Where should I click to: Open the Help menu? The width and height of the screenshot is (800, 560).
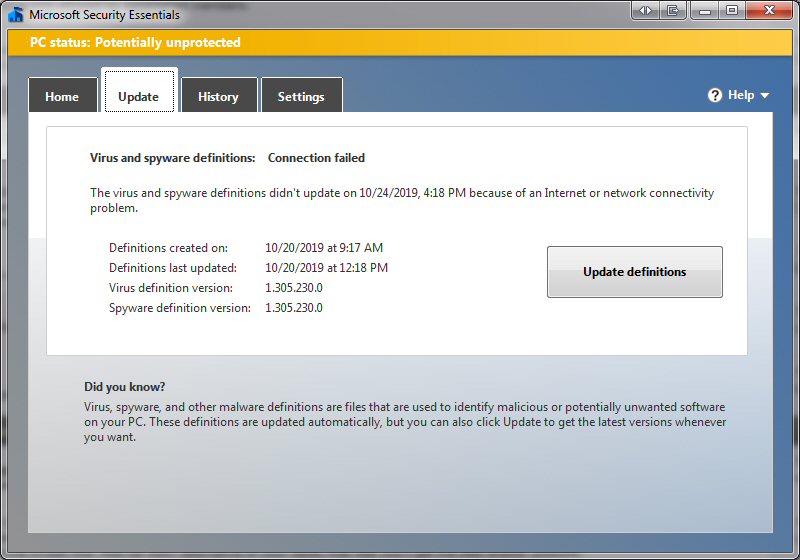point(738,95)
